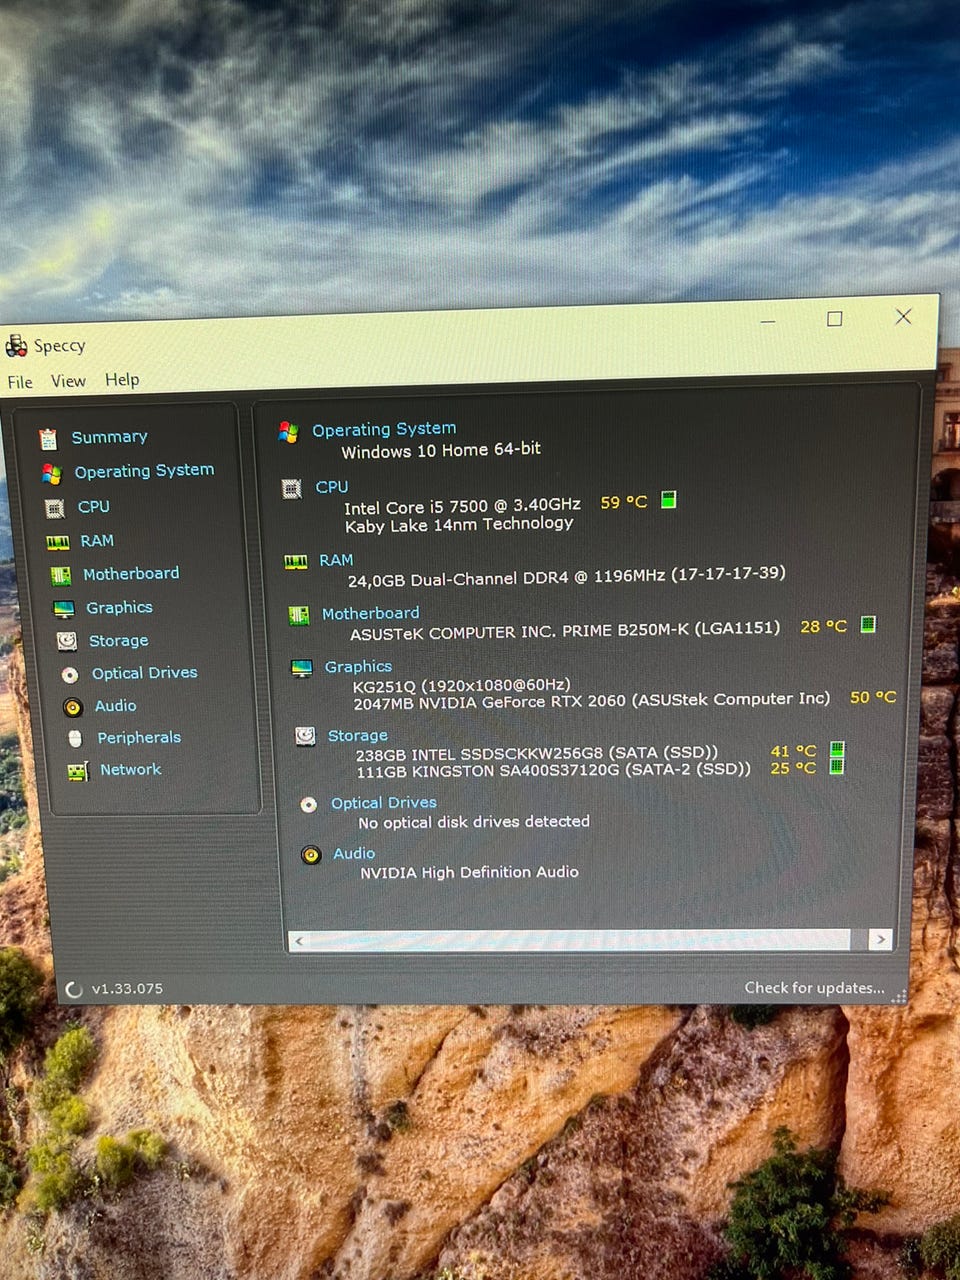Click the Storage heading link in summary
This screenshot has height=1280, width=960.
(x=357, y=736)
